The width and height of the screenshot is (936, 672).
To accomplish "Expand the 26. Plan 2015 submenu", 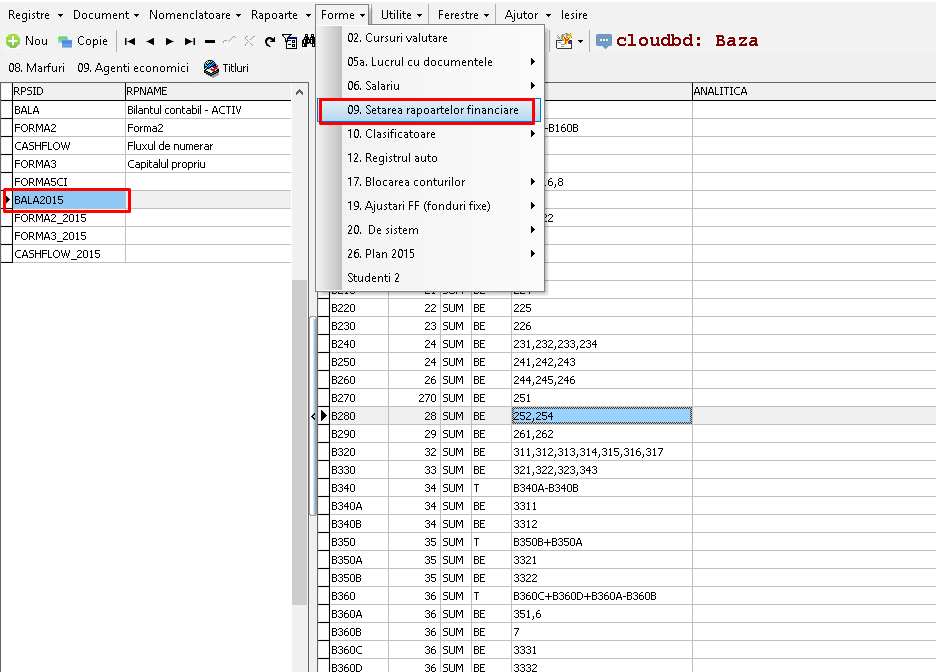I will [x=442, y=254].
